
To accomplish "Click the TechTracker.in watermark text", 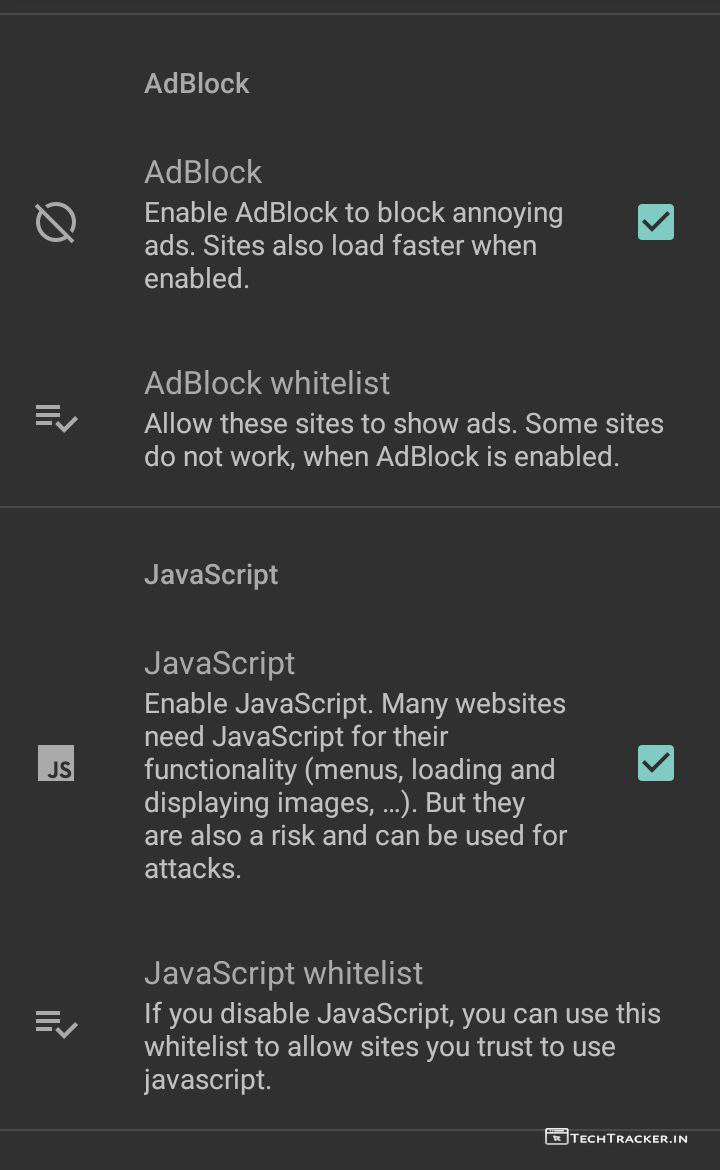I will coord(629,1137).
